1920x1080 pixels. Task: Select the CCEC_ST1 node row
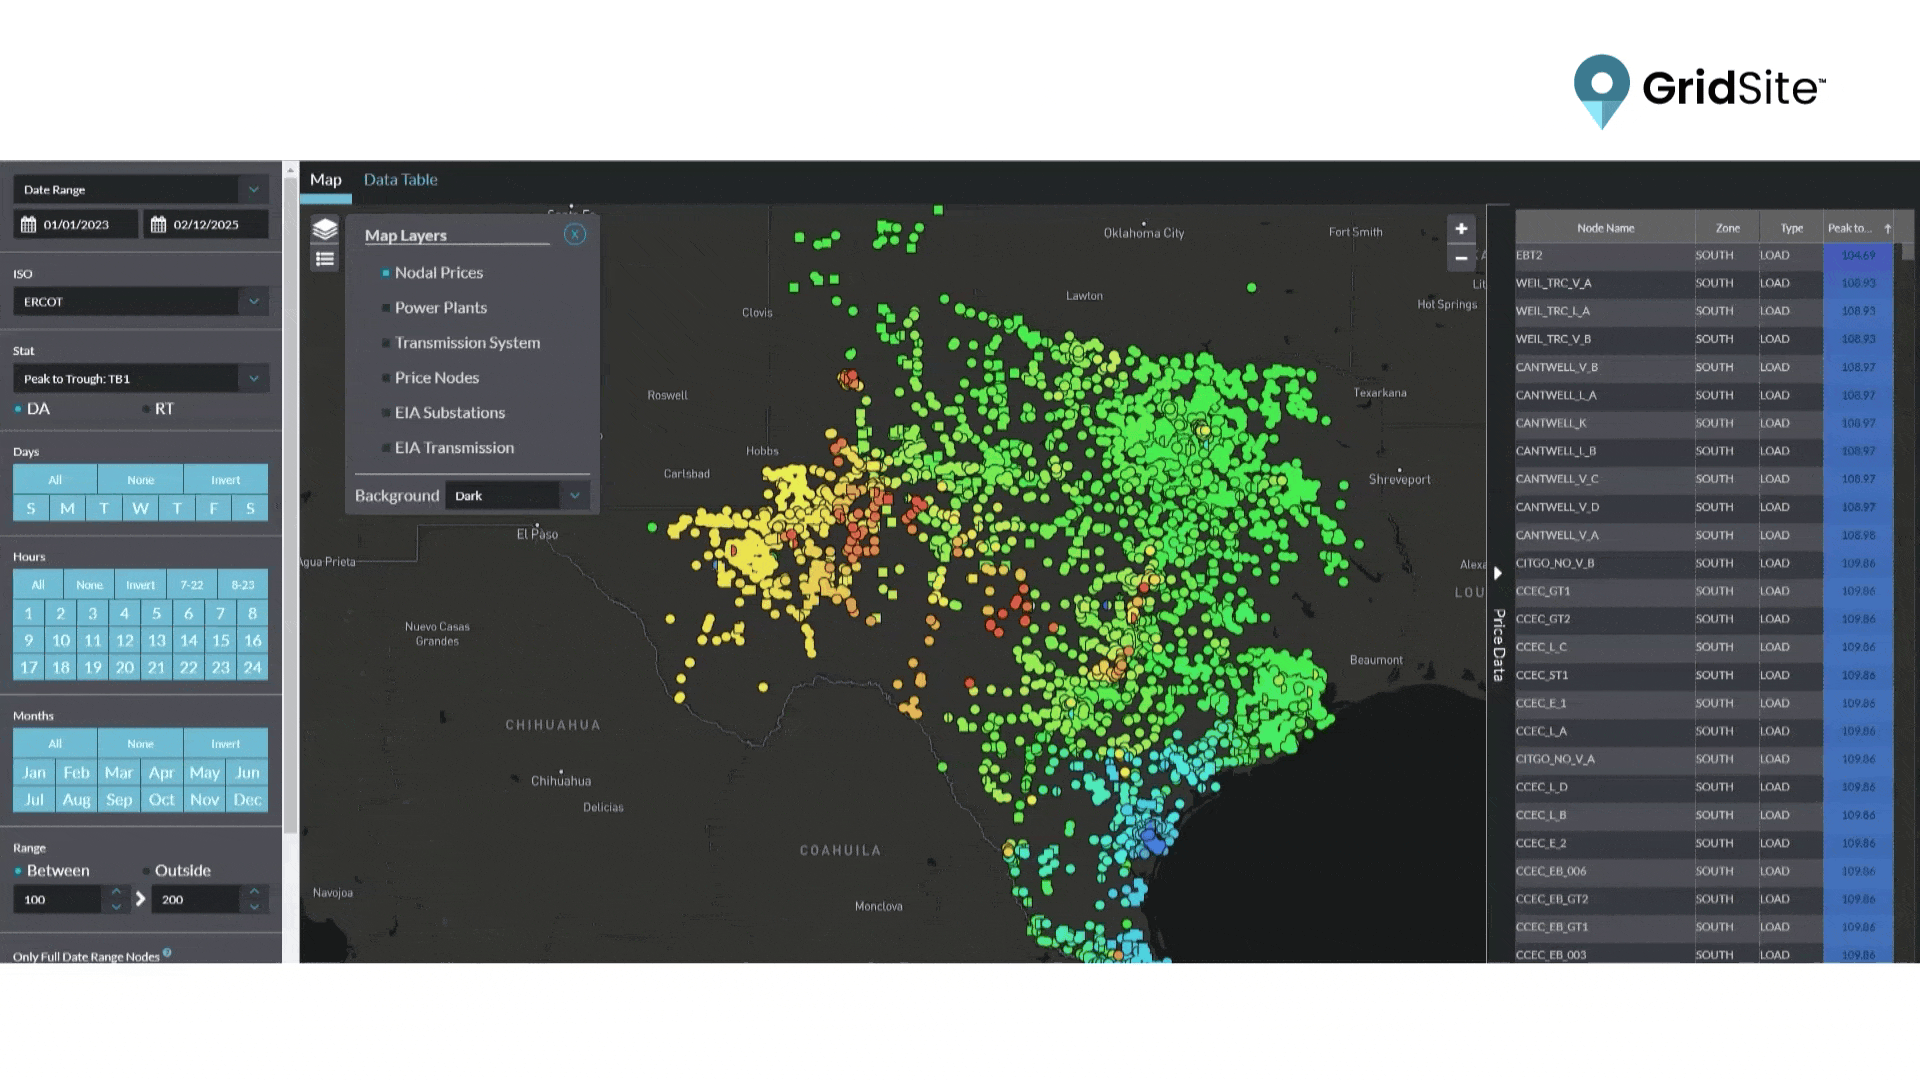click(x=1704, y=675)
